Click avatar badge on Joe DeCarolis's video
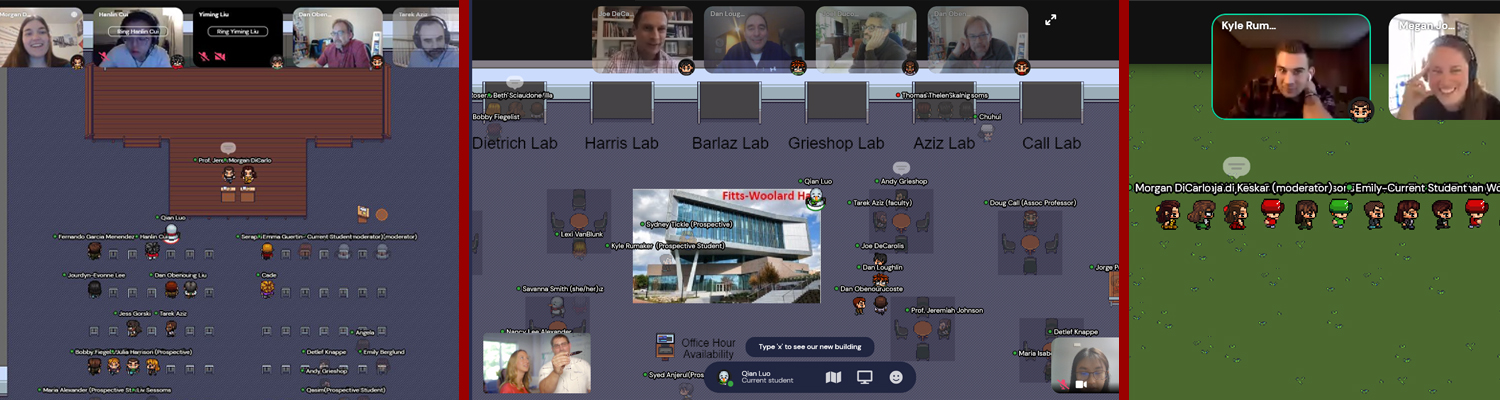 (686, 67)
